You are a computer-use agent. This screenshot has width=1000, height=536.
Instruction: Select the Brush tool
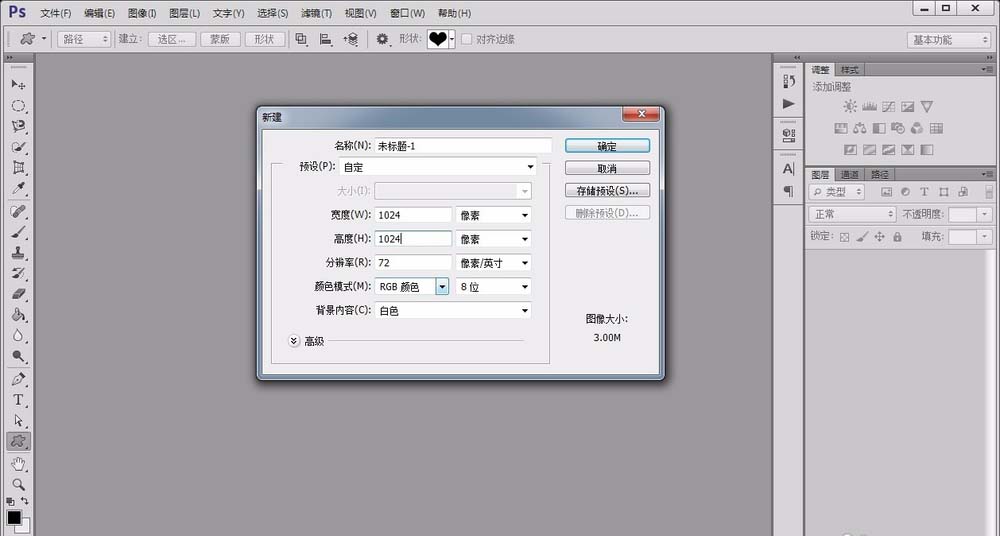click(x=18, y=232)
